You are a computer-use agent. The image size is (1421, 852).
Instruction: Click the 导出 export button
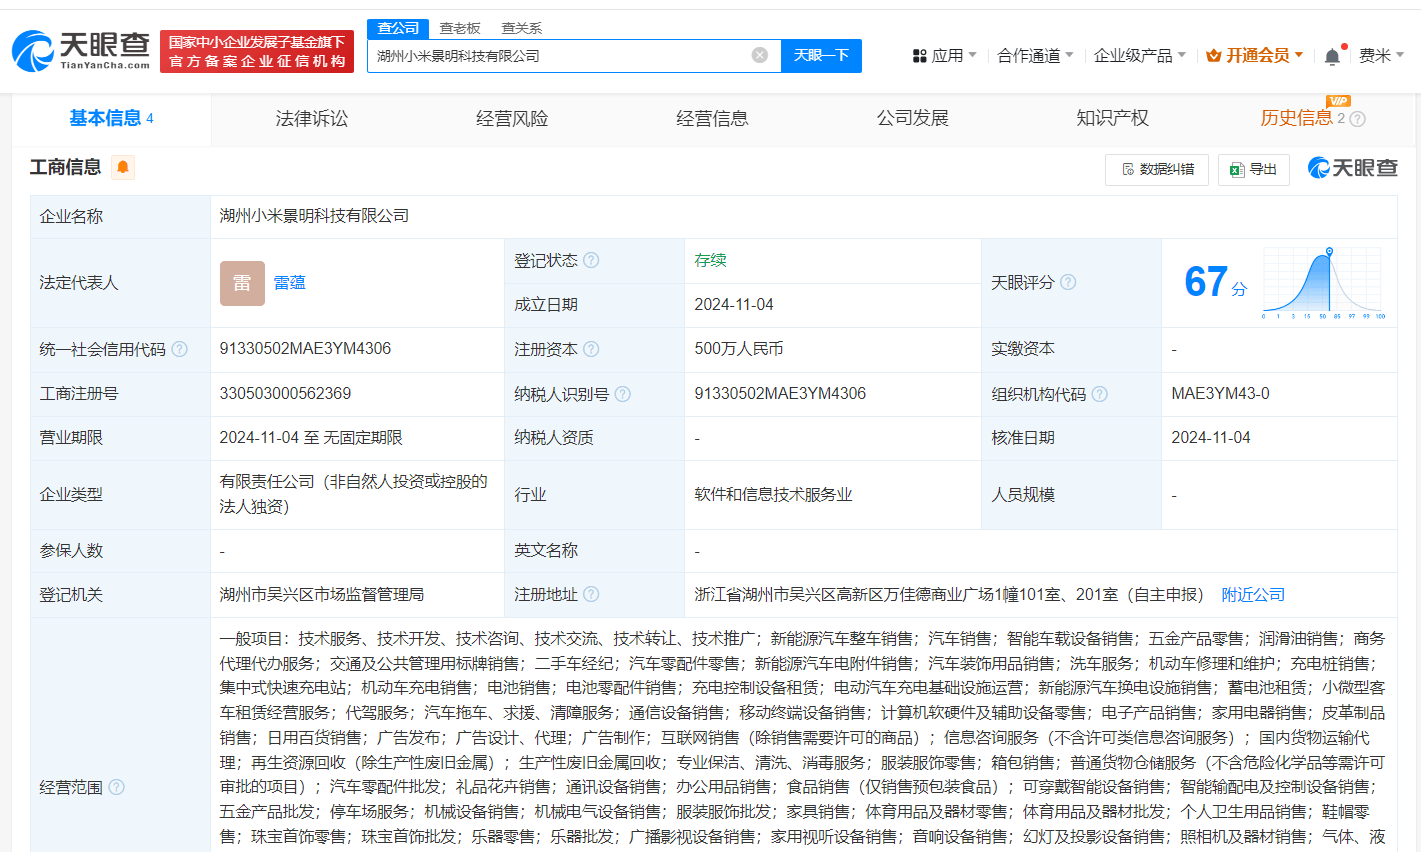[x=1254, y=169]
